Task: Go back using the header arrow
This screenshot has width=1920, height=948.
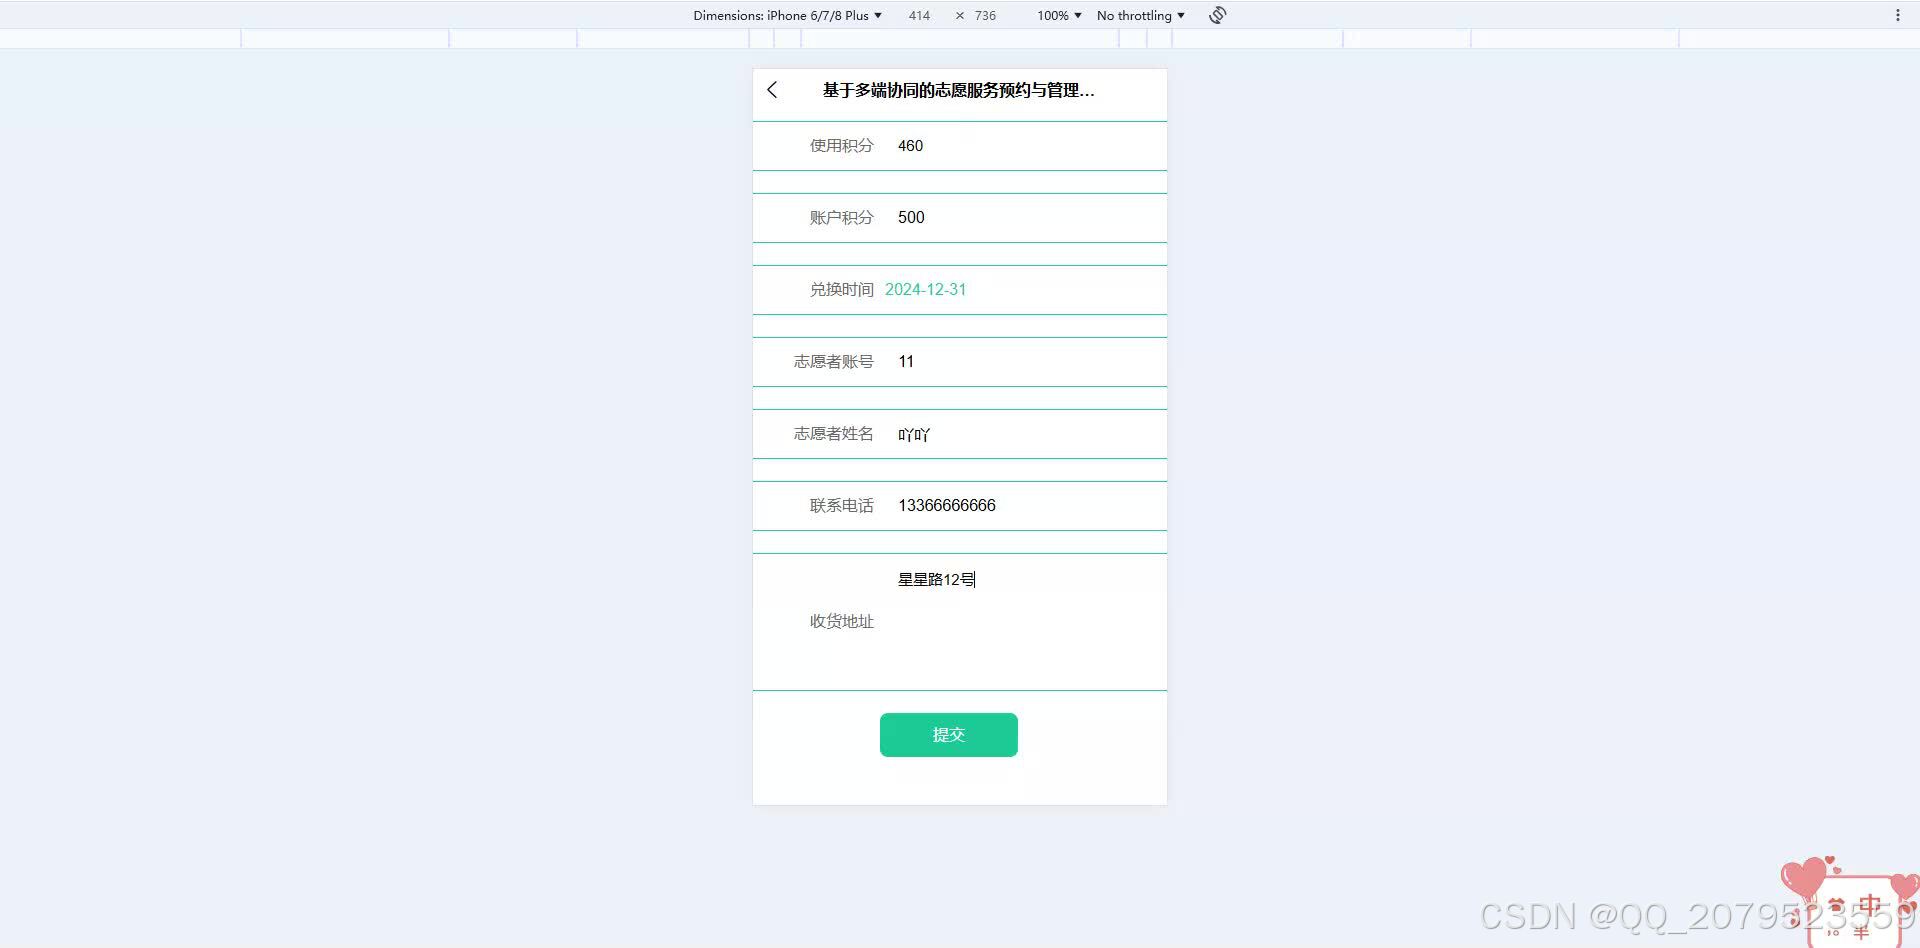Action: [x=772, y=90]
